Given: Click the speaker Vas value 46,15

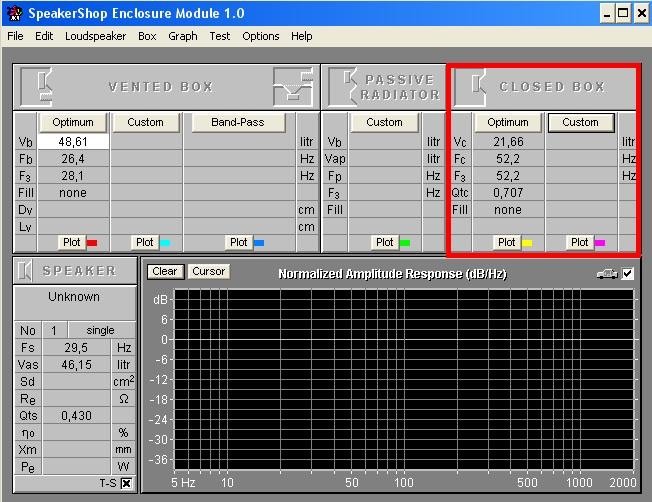Looking at the screenshot, I should coord(77,365).
